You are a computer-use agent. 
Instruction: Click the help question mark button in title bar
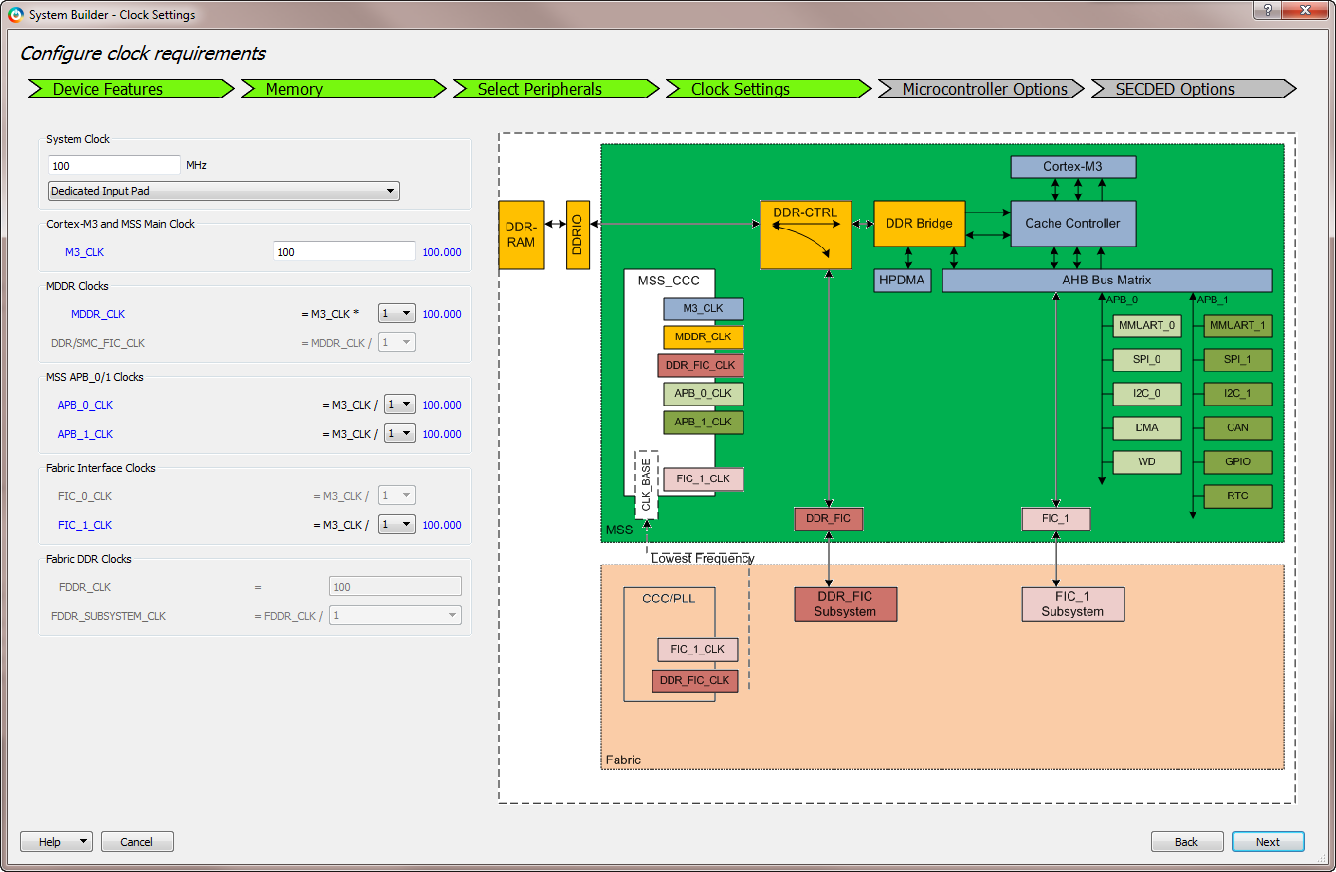coord(1267,10)
